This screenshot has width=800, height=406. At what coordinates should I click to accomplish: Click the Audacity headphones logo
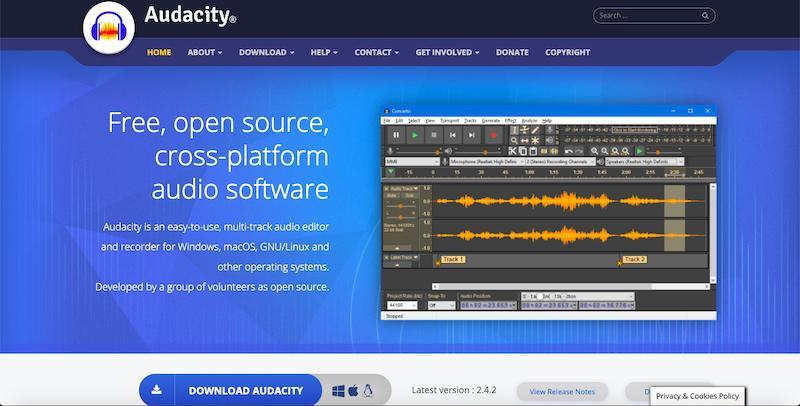click(109, 28)
